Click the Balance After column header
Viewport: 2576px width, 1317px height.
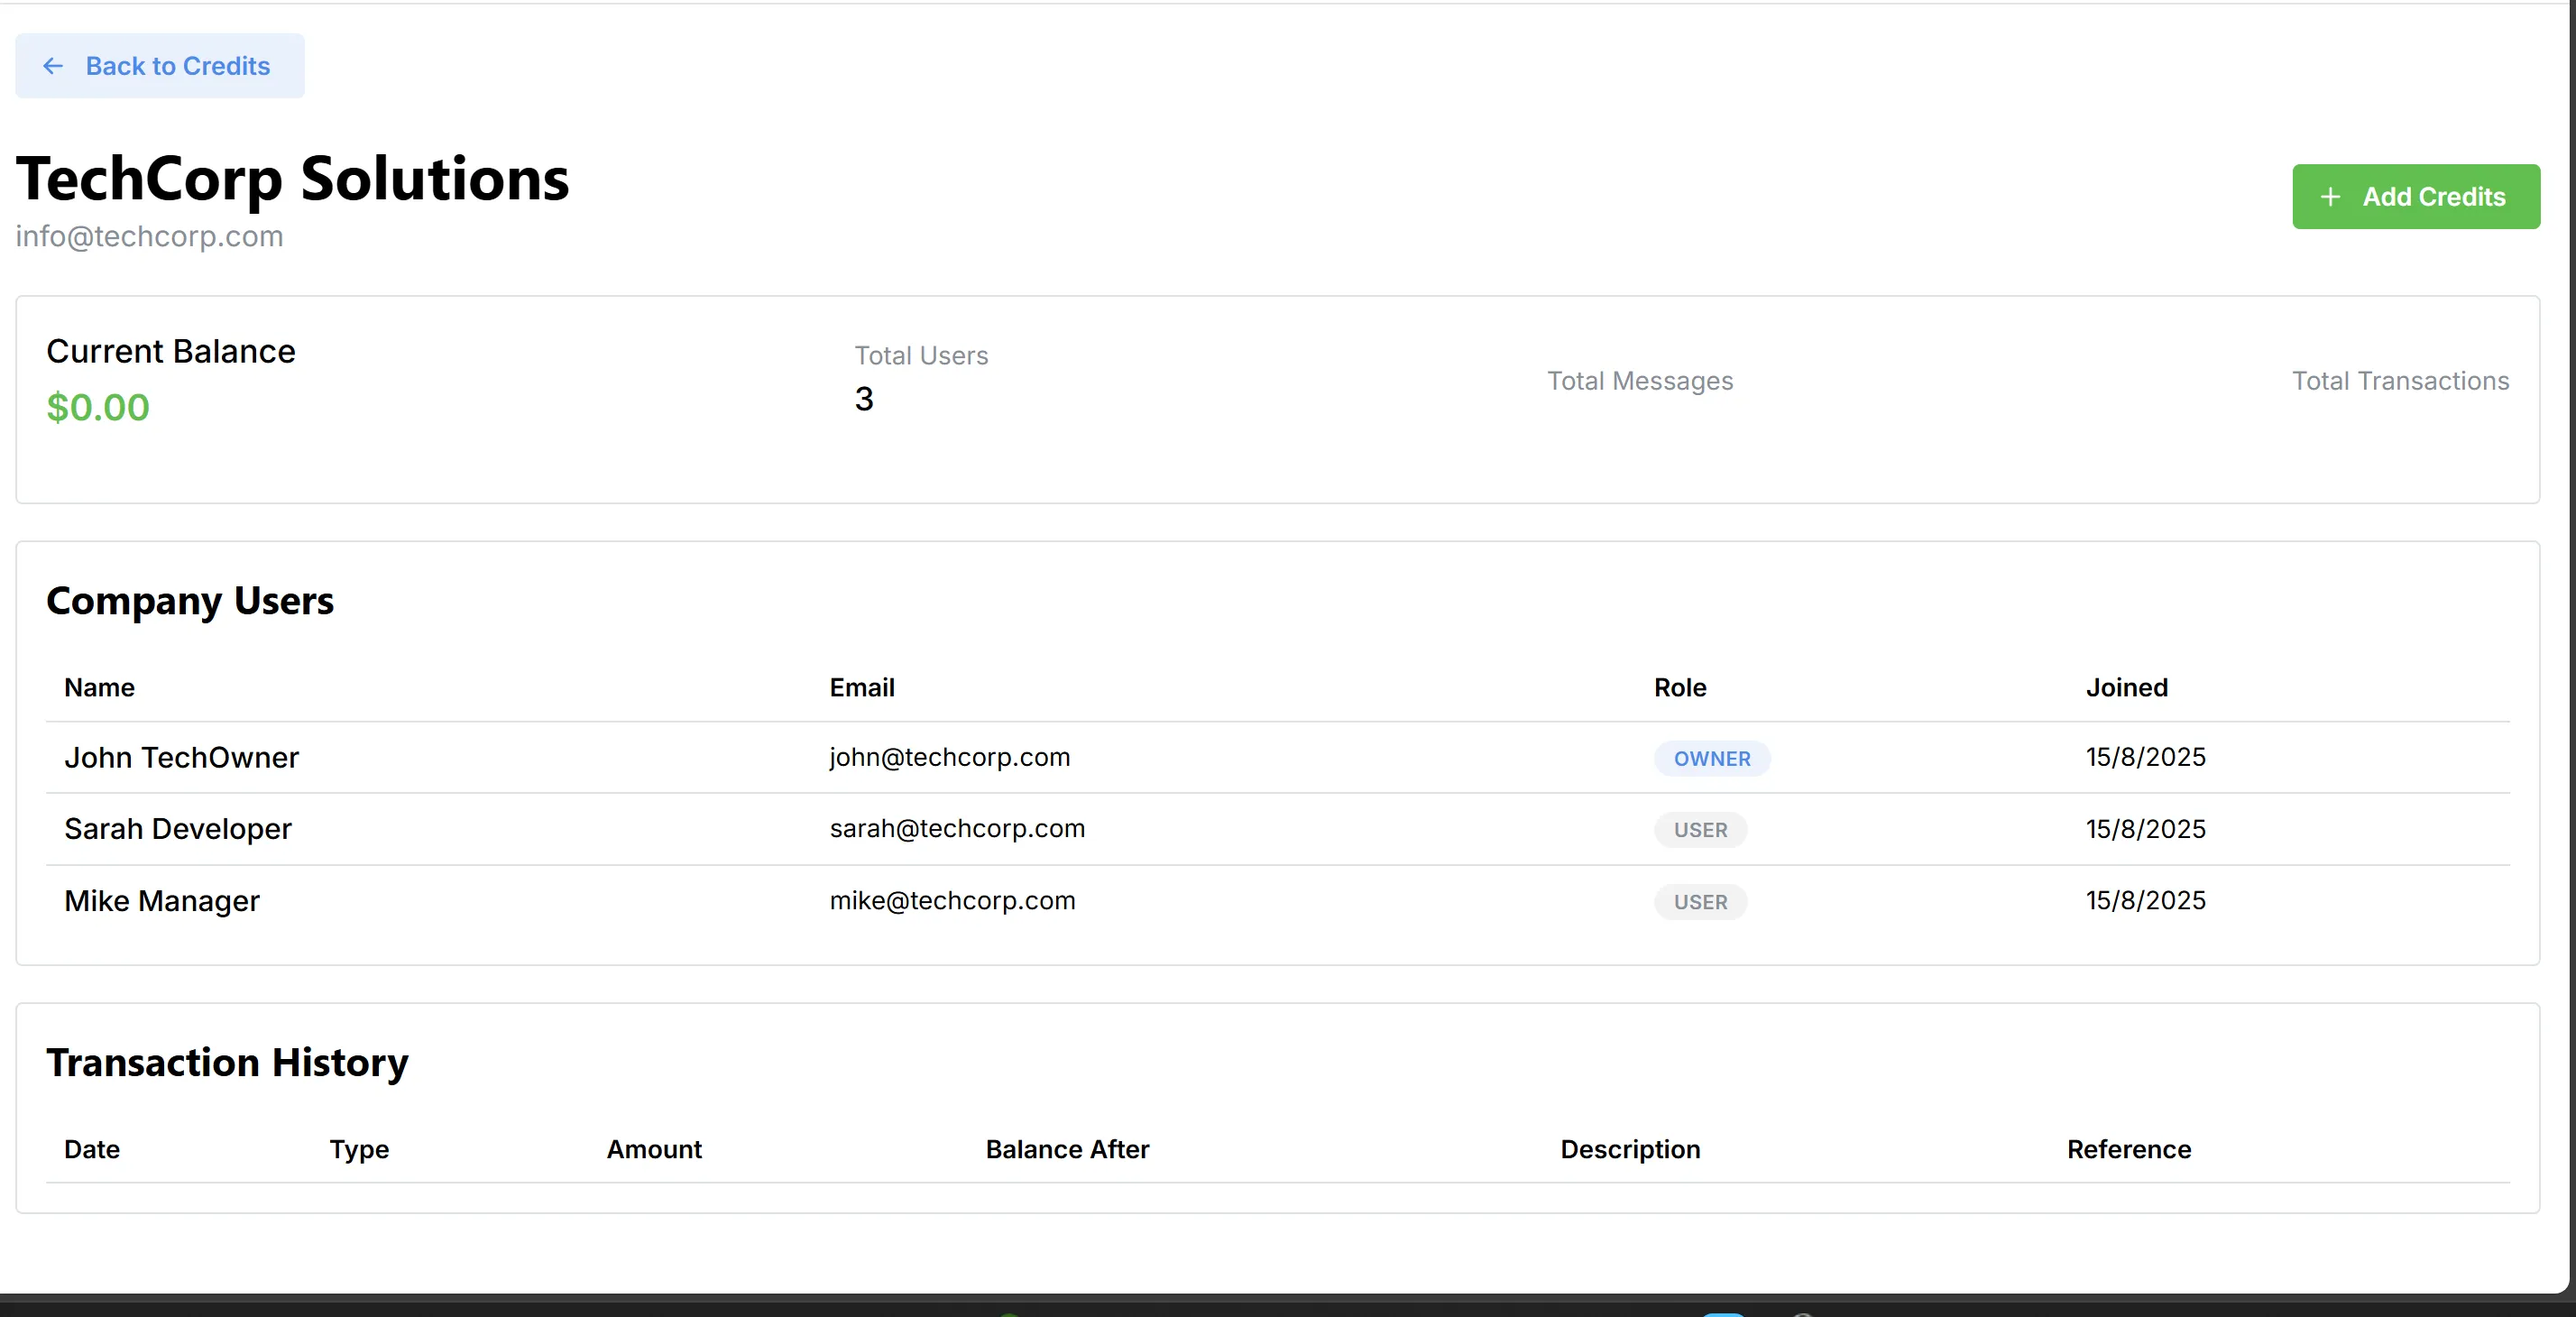pyautogui.click(x=1067, y=1150)
